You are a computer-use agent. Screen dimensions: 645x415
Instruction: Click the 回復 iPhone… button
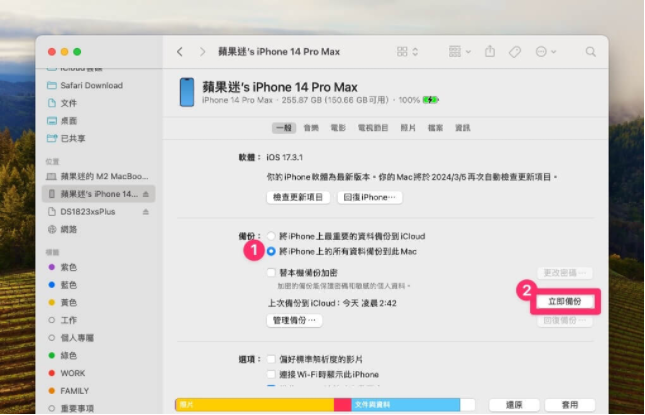370,197
